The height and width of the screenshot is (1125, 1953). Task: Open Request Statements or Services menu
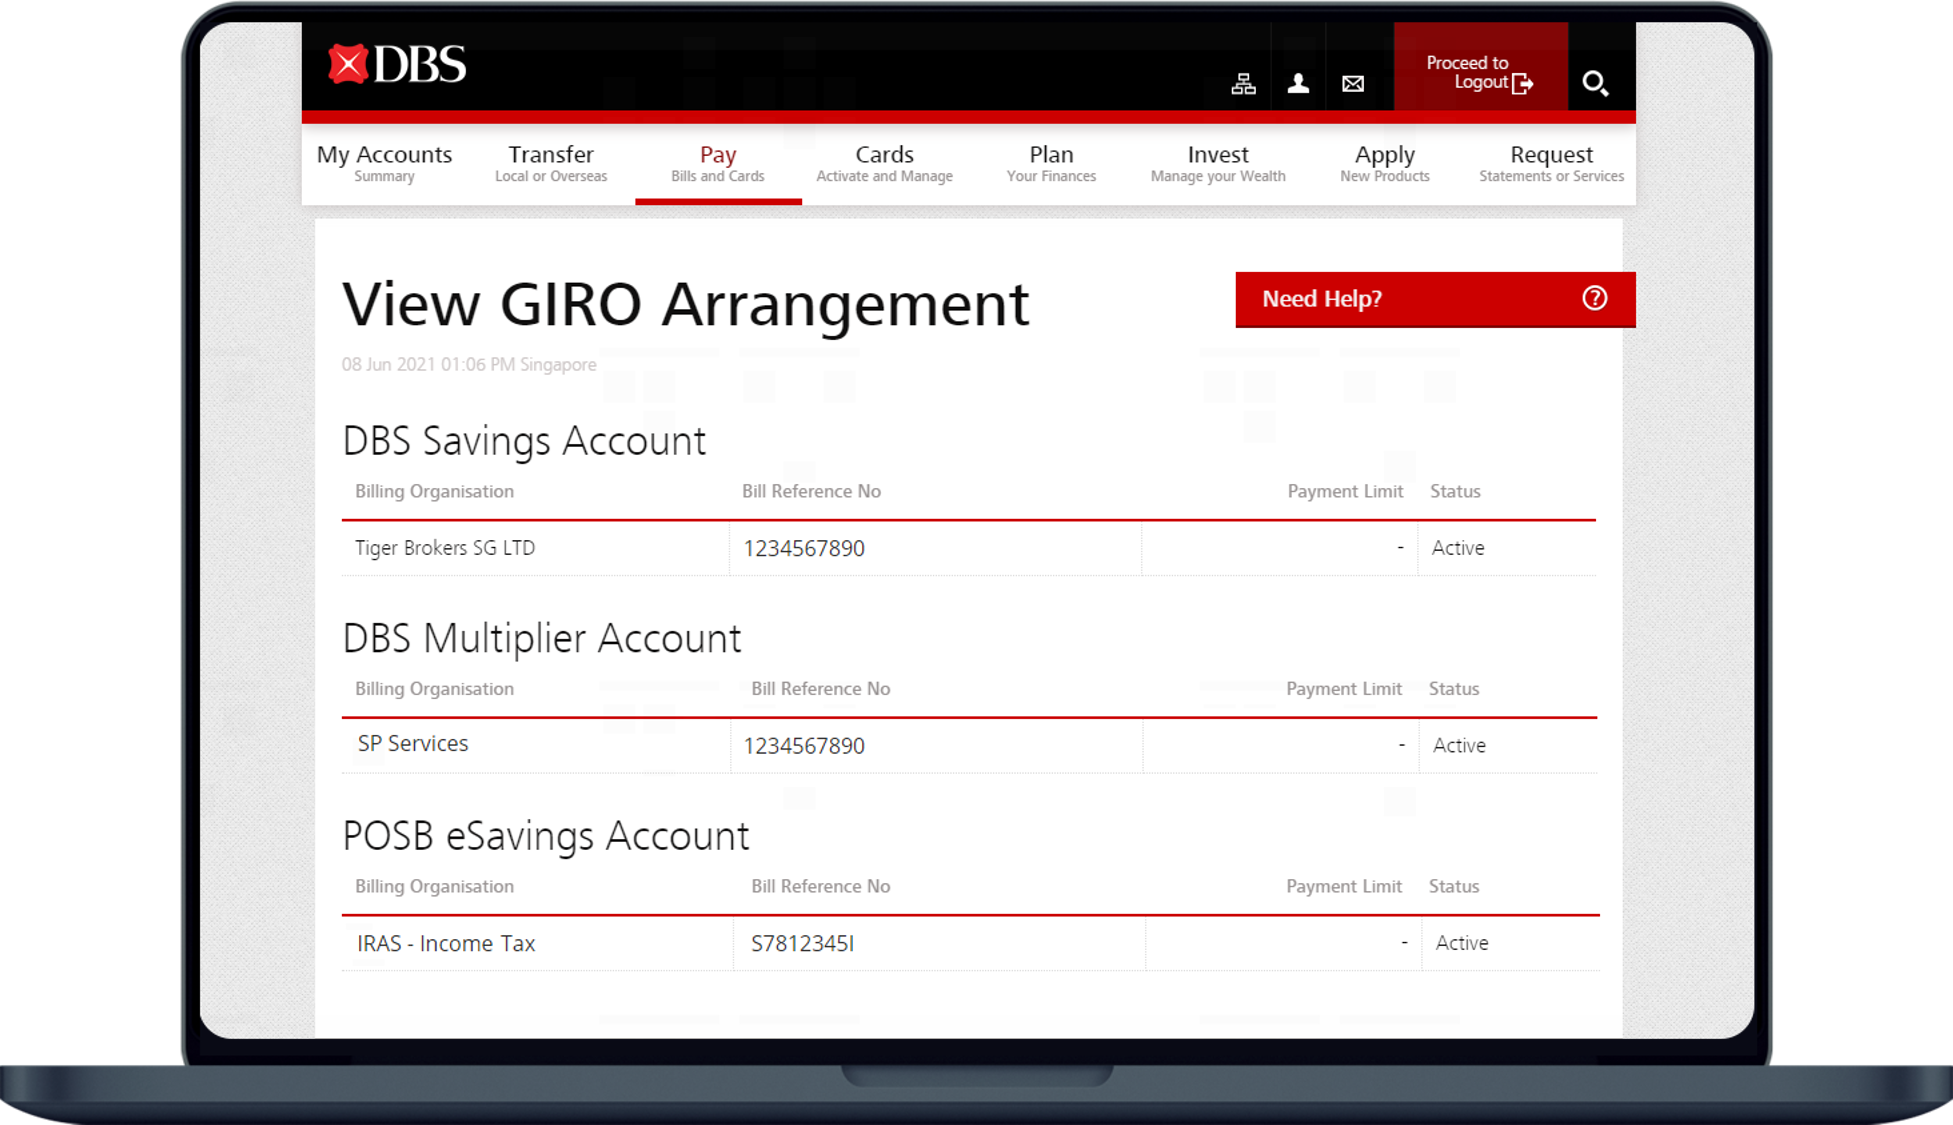tap(1551, 164)
